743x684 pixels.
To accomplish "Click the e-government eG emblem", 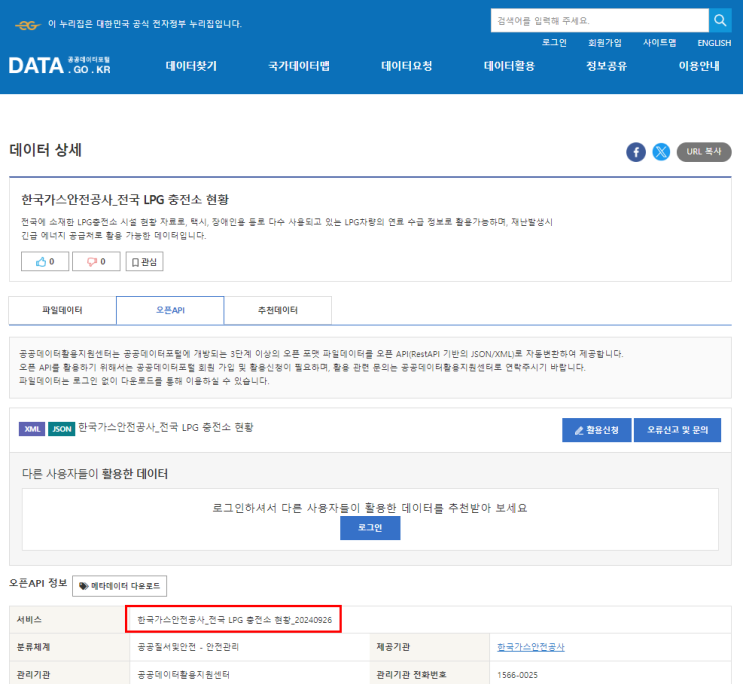I will click(x=27, y=25).
